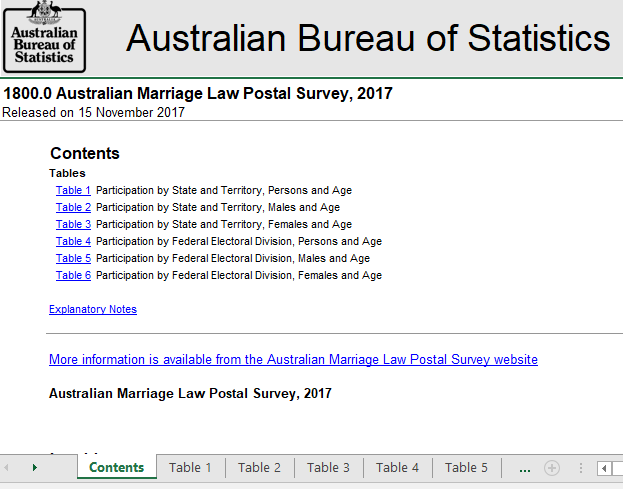Click the tab bar resize handle dots

[580, 468]
